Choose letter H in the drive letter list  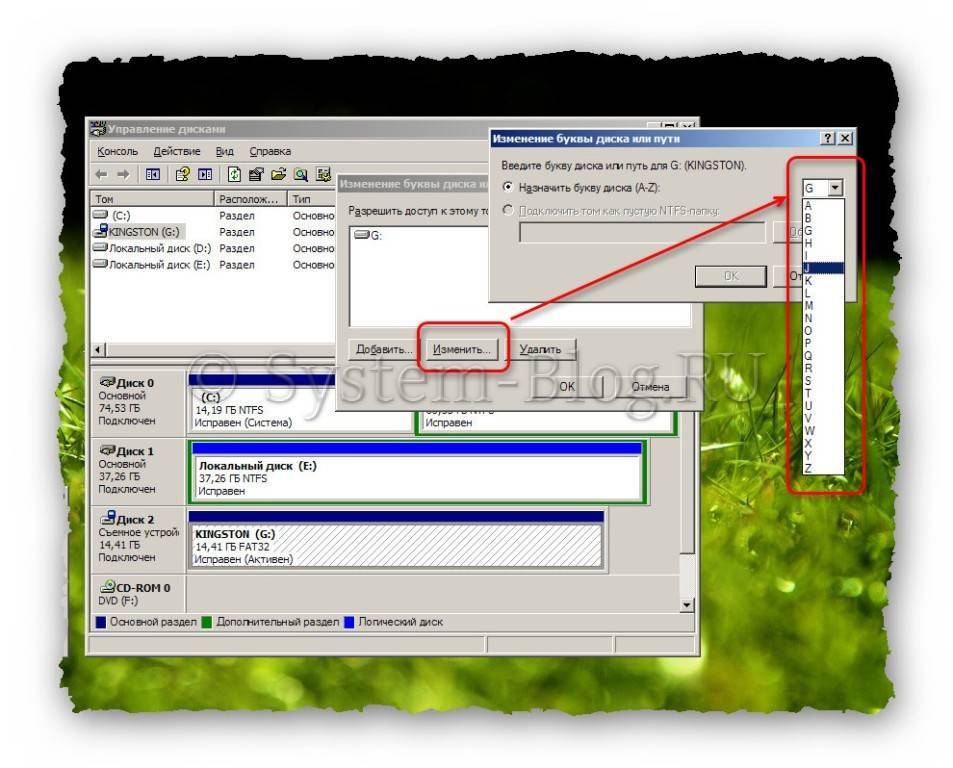coord(822,243)
